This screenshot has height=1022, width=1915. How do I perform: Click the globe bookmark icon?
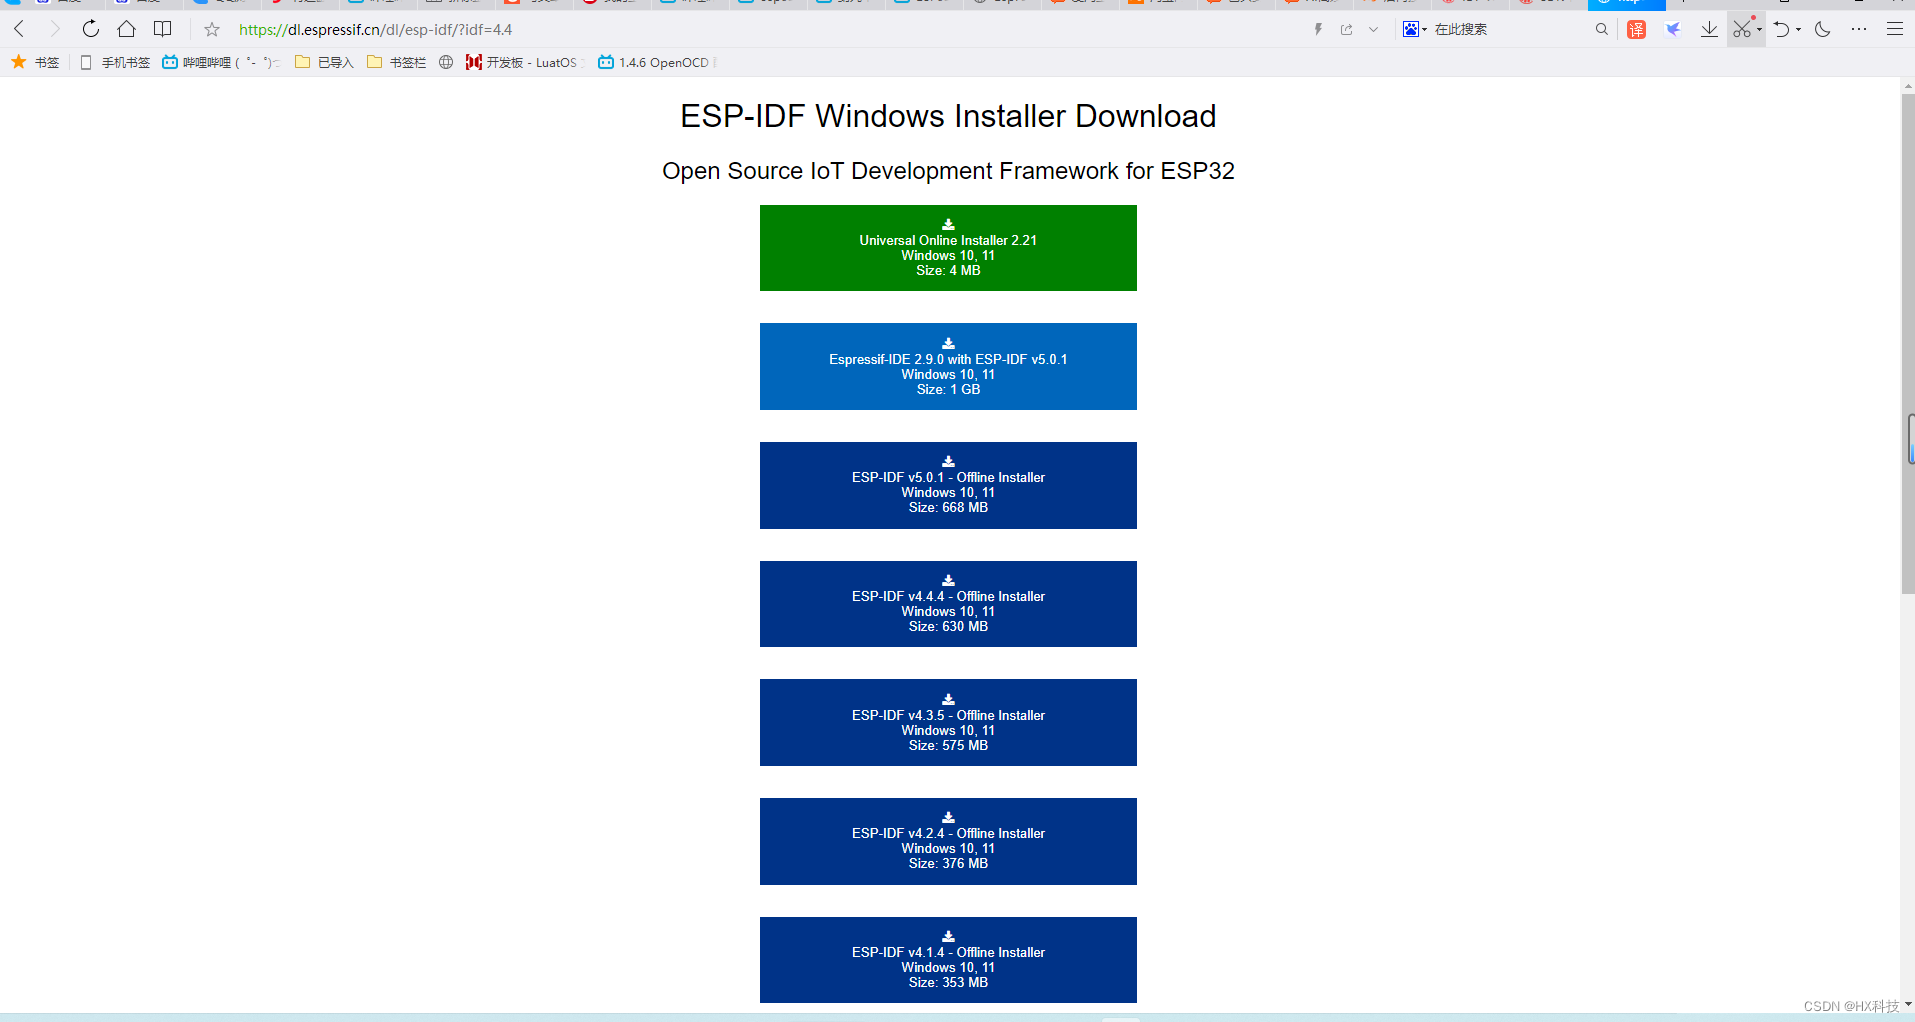[446, 62]
